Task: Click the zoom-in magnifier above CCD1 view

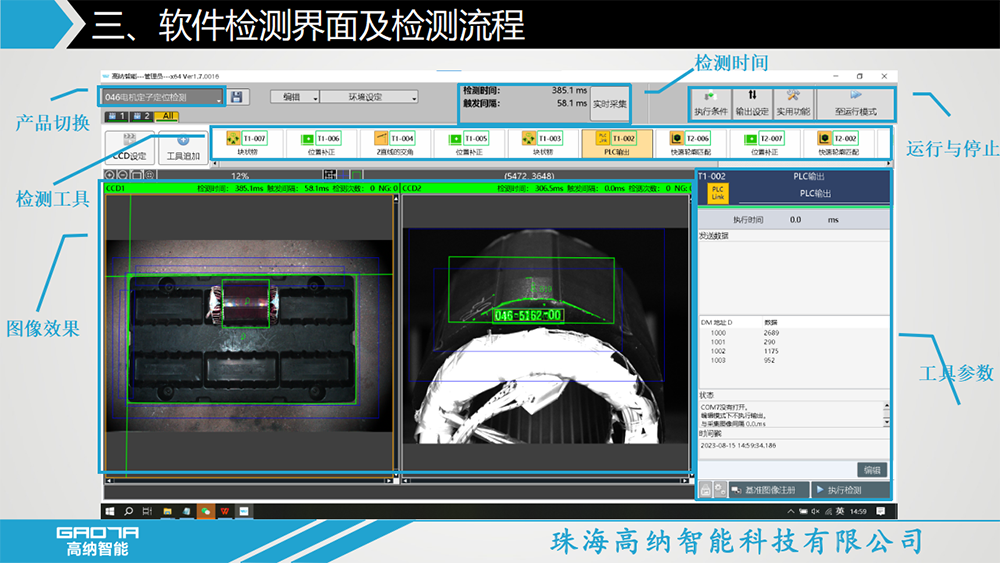Action: (109, 175)
